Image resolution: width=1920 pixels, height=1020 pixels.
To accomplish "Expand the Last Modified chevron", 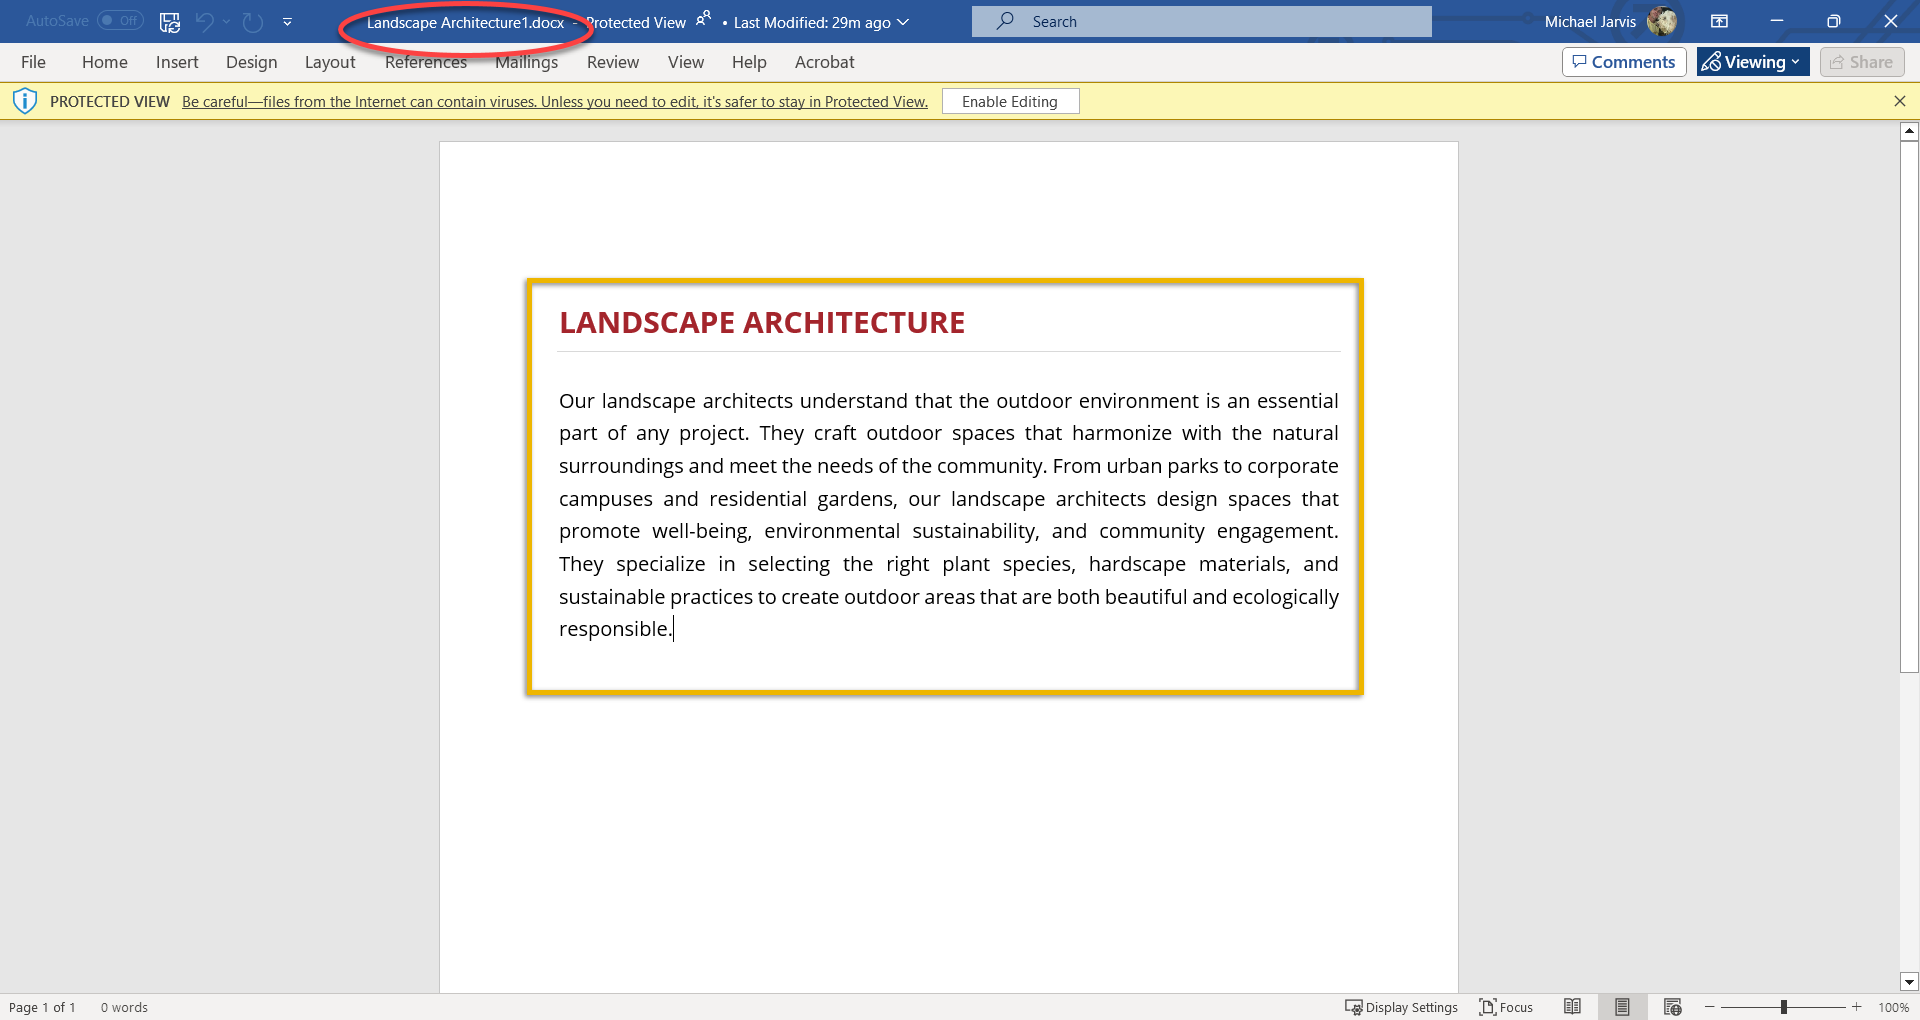I will 903,22.
